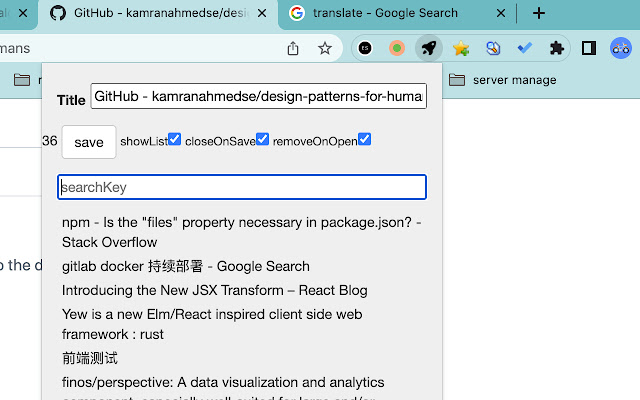Open the profile avatar menu
Image resolution: width=640 pixels, height=400 pixels.
click(x=621, y=48)
